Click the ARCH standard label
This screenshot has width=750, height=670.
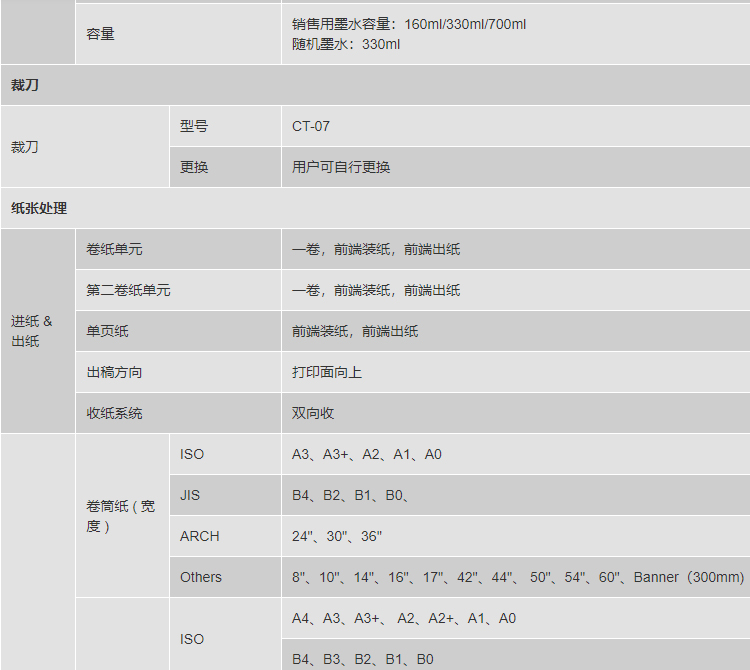click(x=200, y=536)
